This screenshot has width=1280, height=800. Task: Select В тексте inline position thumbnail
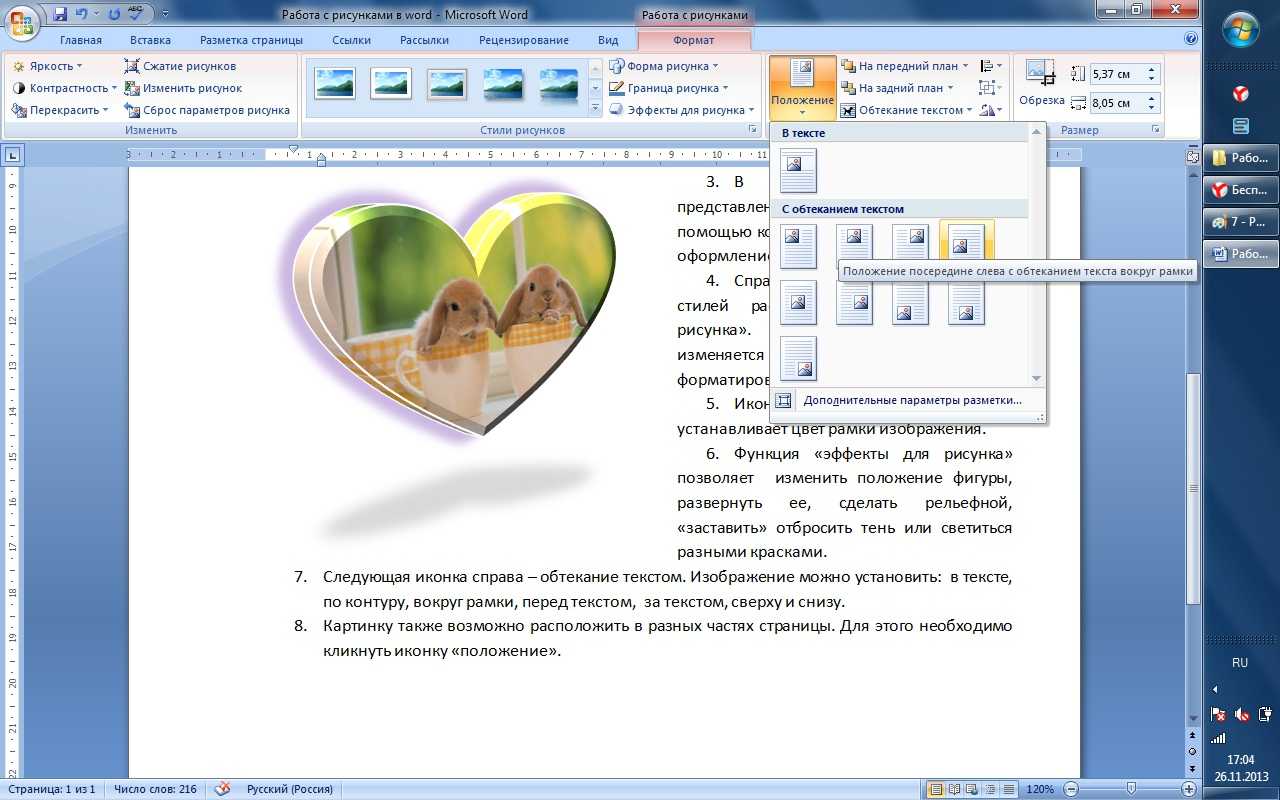pos(798,170)
